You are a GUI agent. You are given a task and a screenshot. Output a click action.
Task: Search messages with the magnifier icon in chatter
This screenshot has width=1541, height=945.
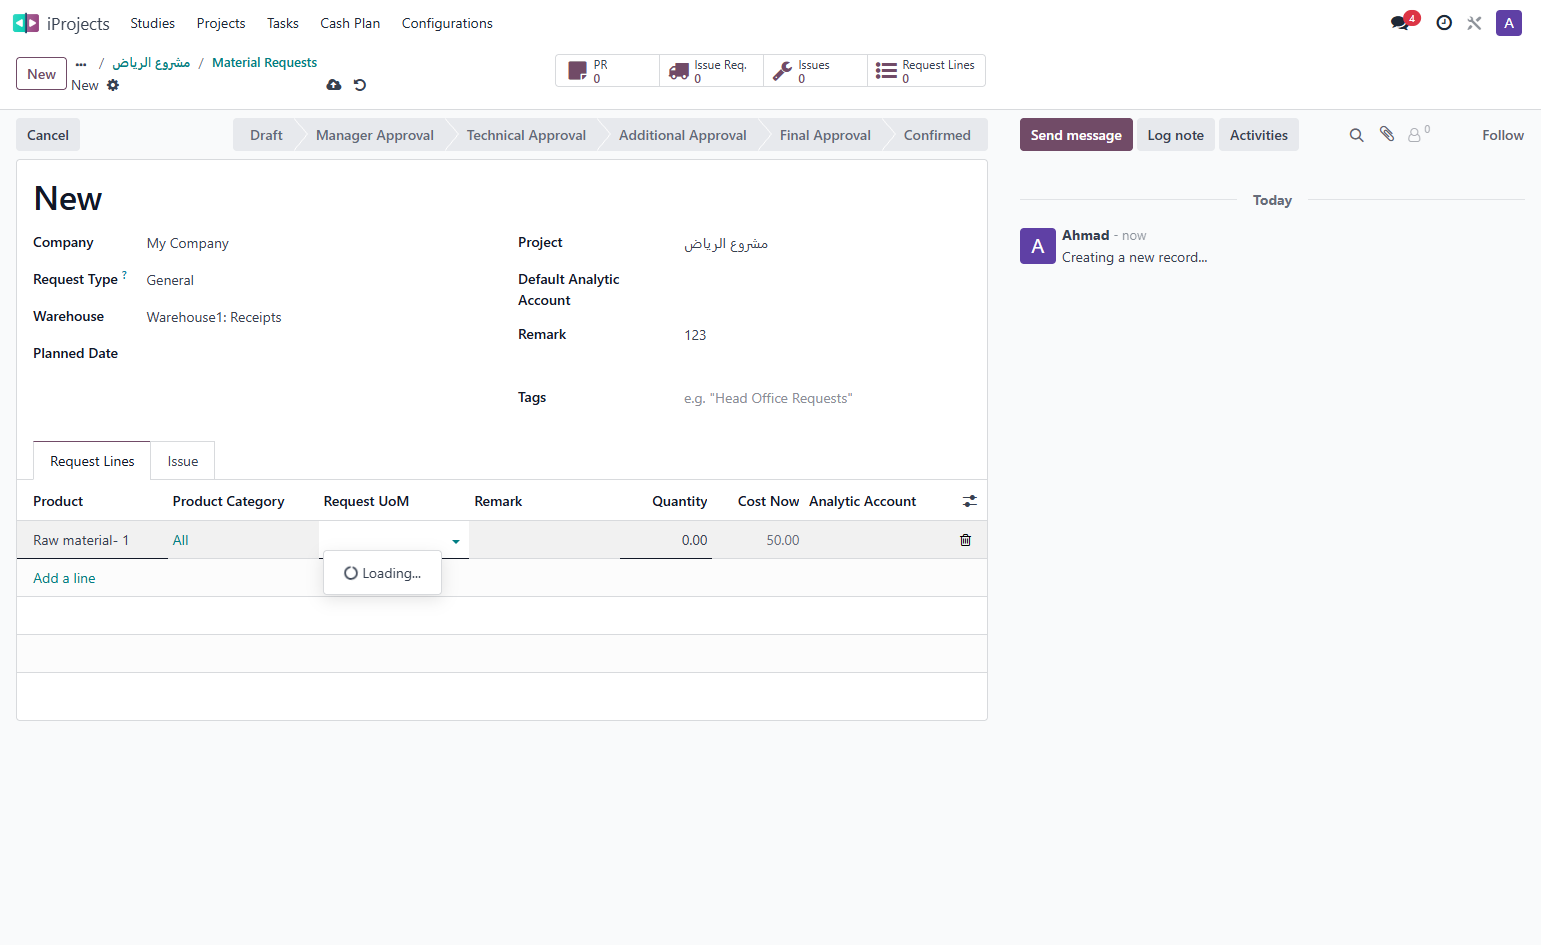click(1356, 135)
